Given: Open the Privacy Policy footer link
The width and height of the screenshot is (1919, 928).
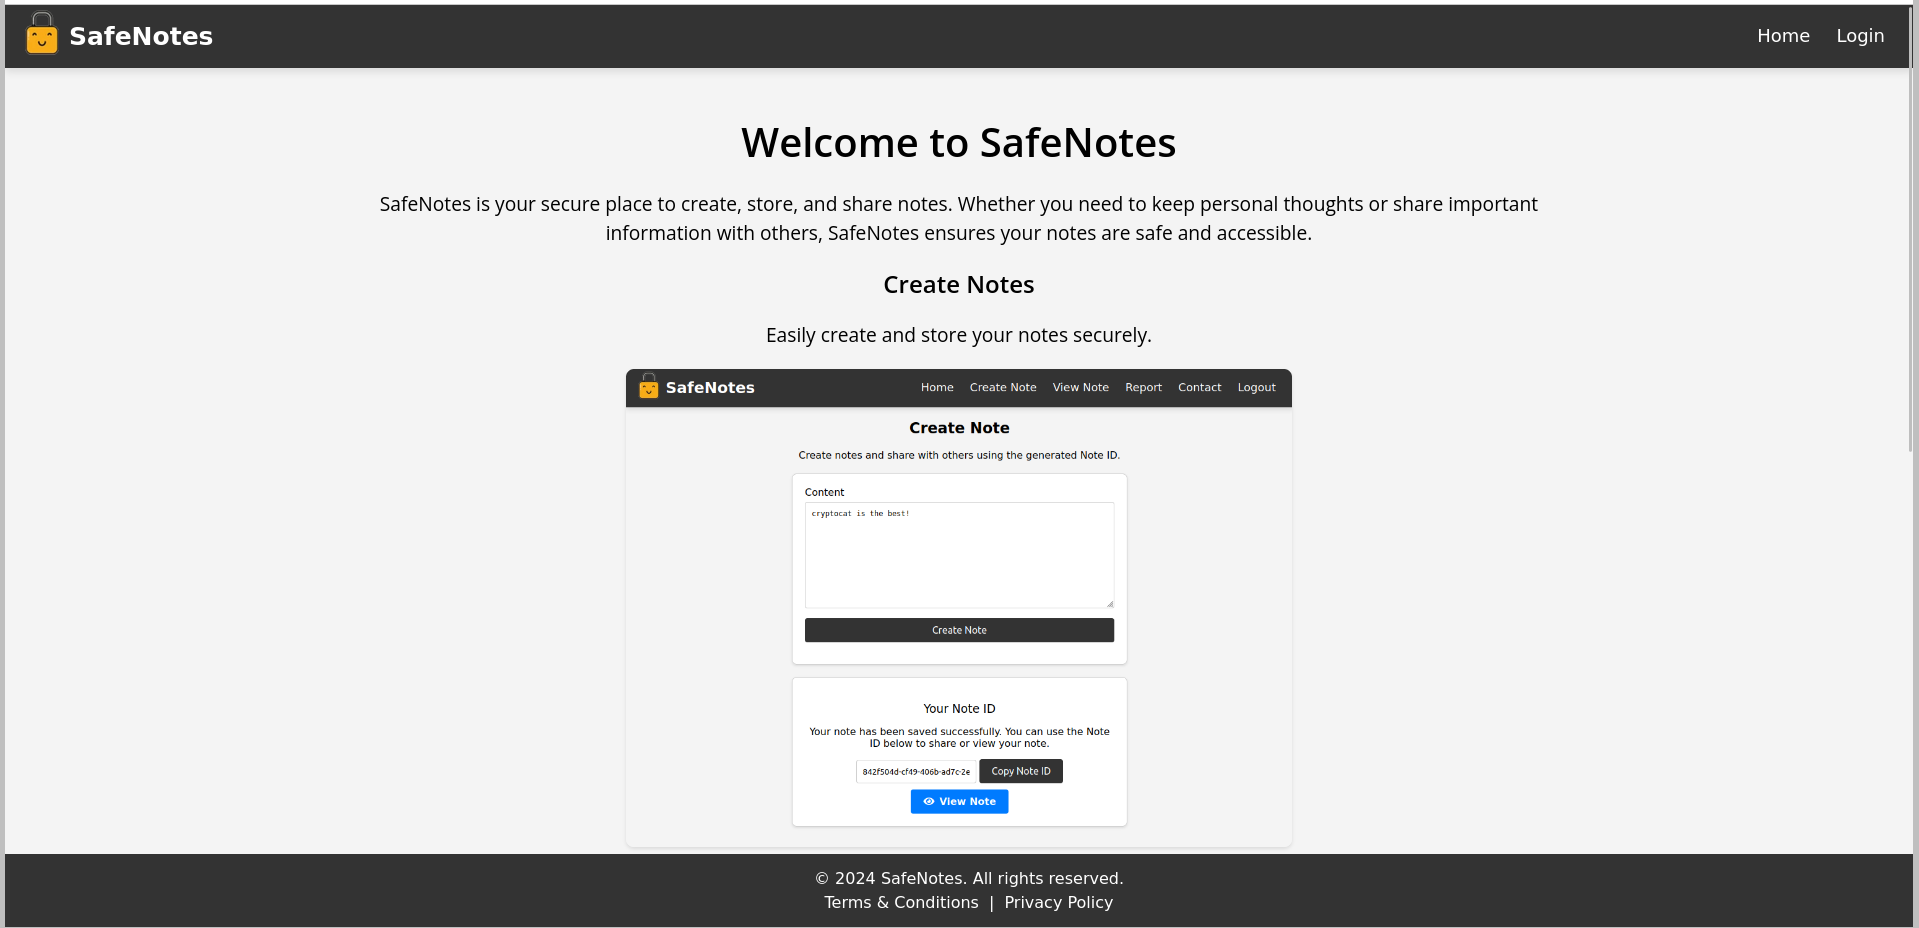Looking at the screenshot, I should click(1058, 902).
